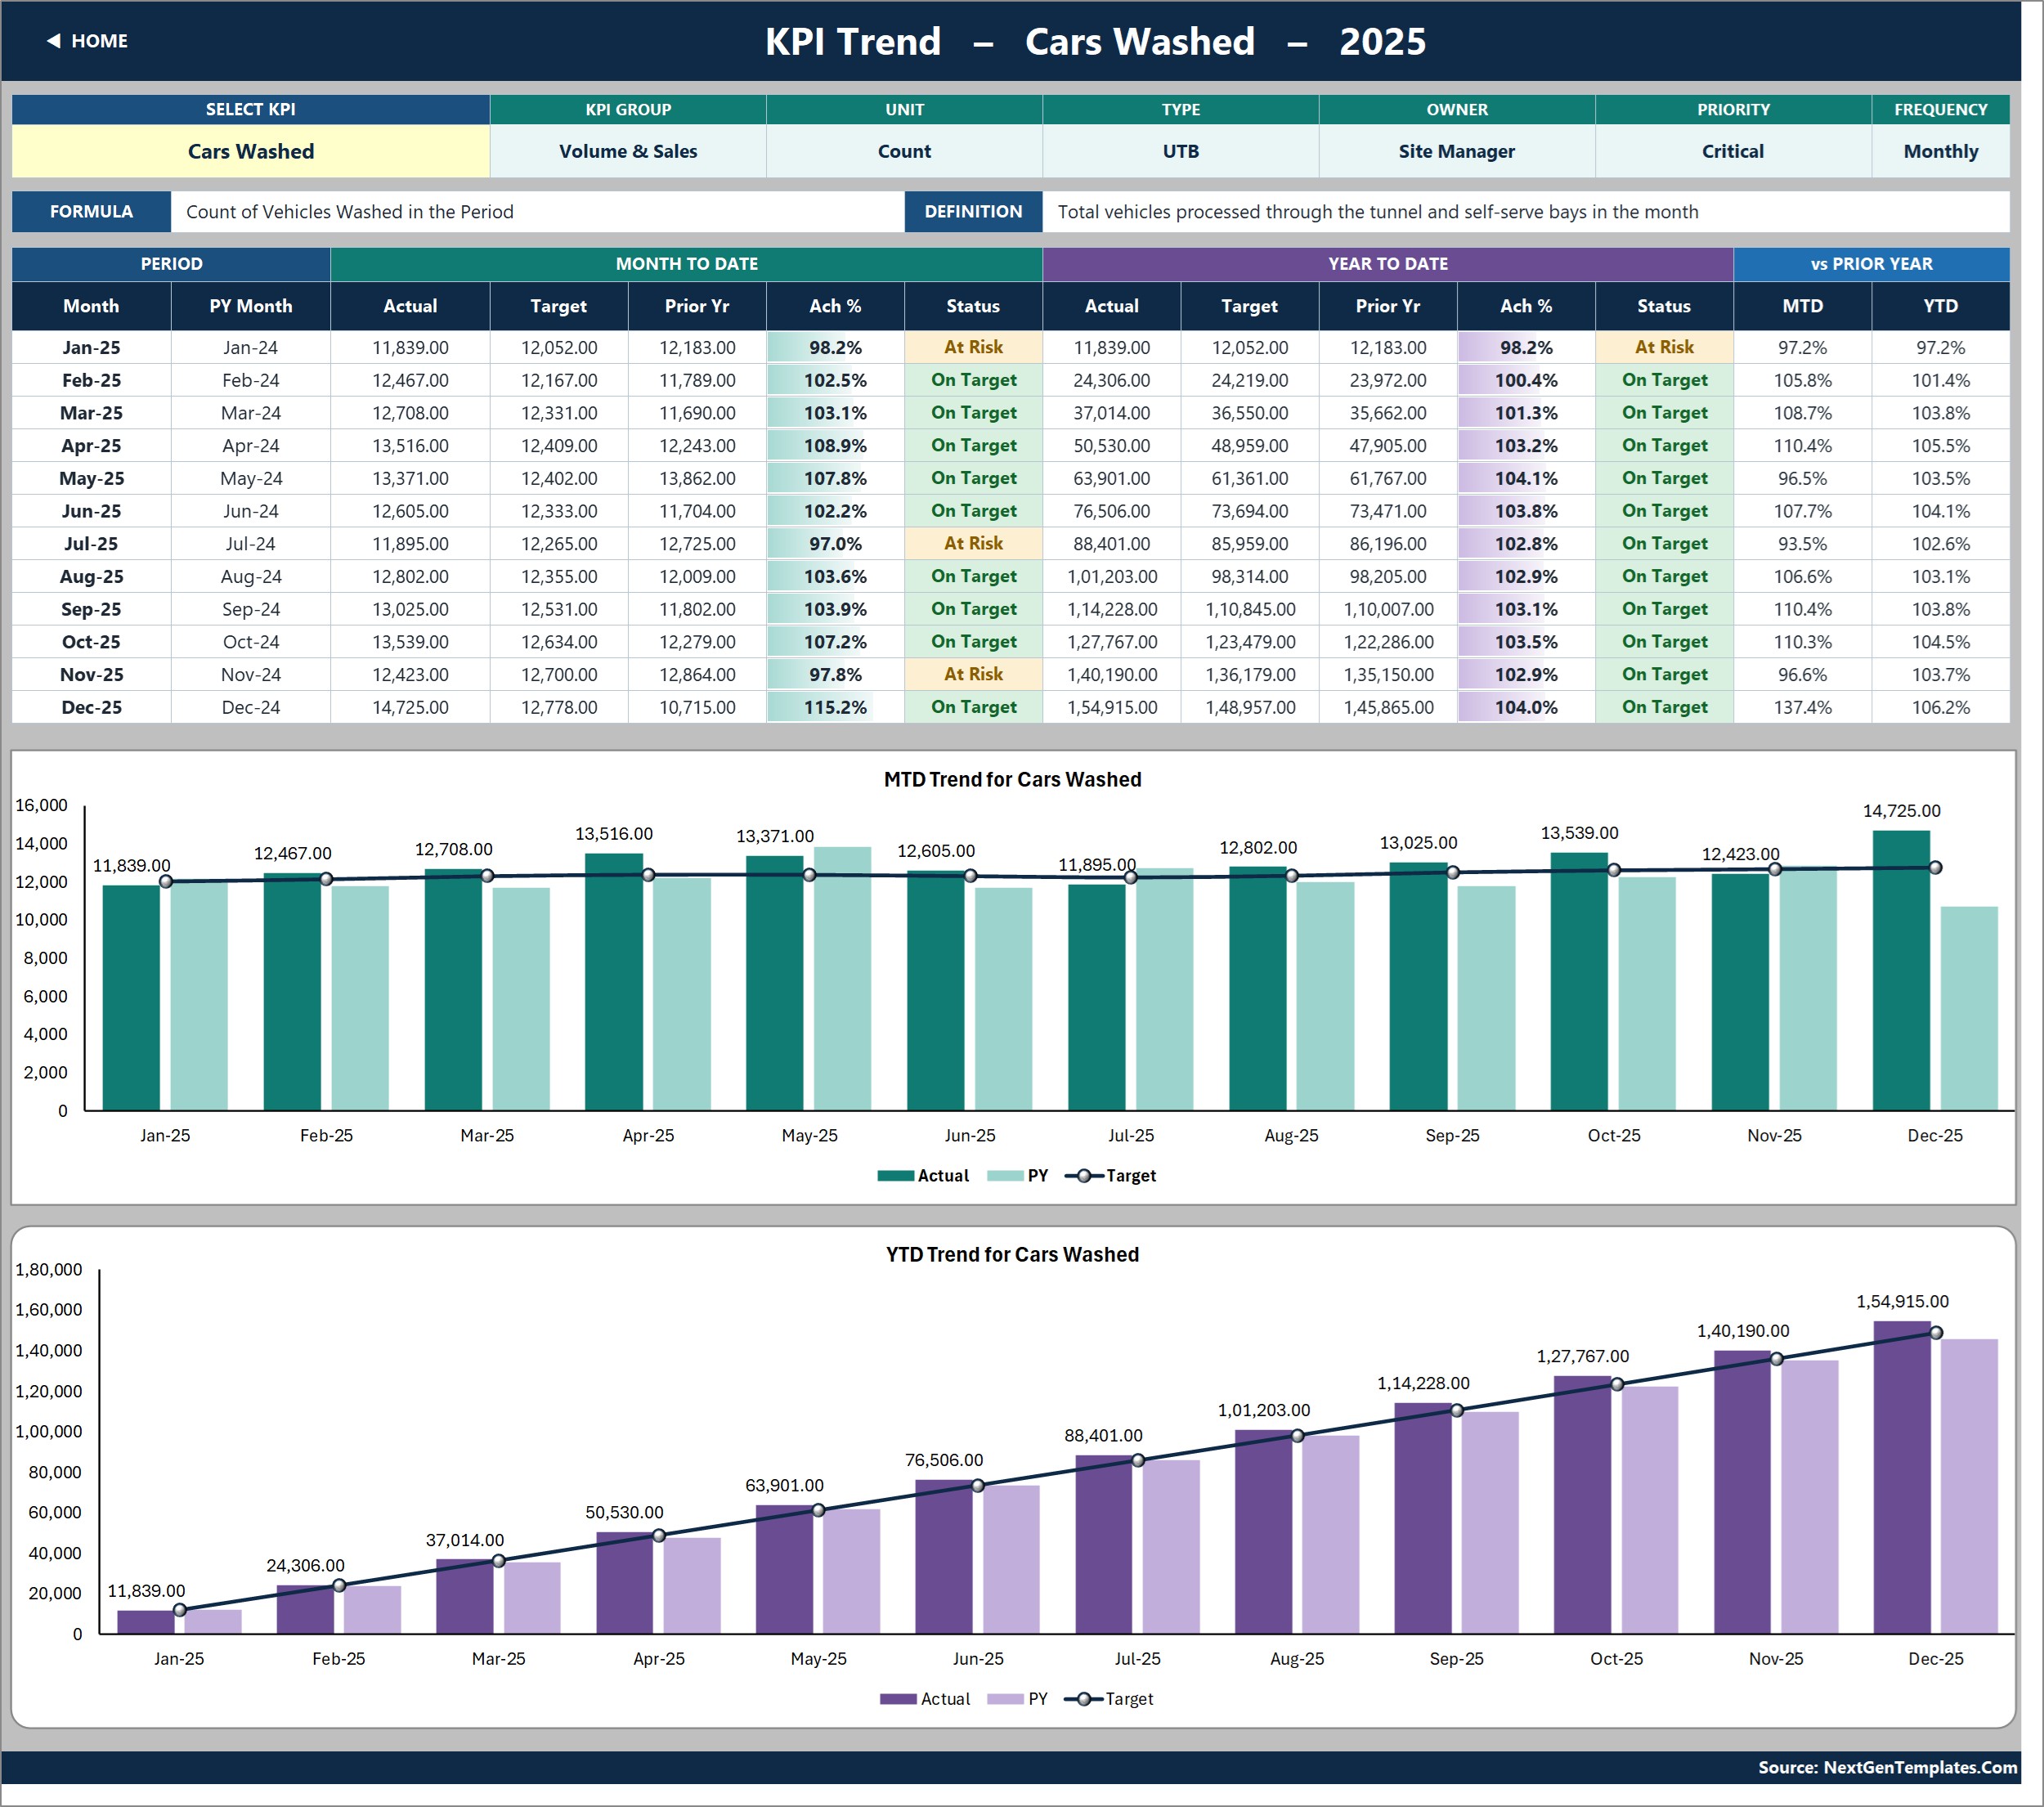
Task: Click the Apr-25 Actual bar in MTD chart
Action: click(613, 981)
